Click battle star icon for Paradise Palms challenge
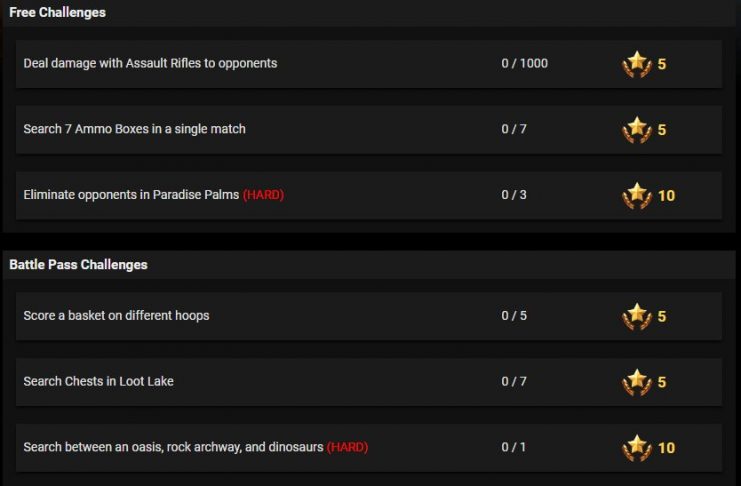The height and width of the screenshot is (486, 741). tap(637, 196)
